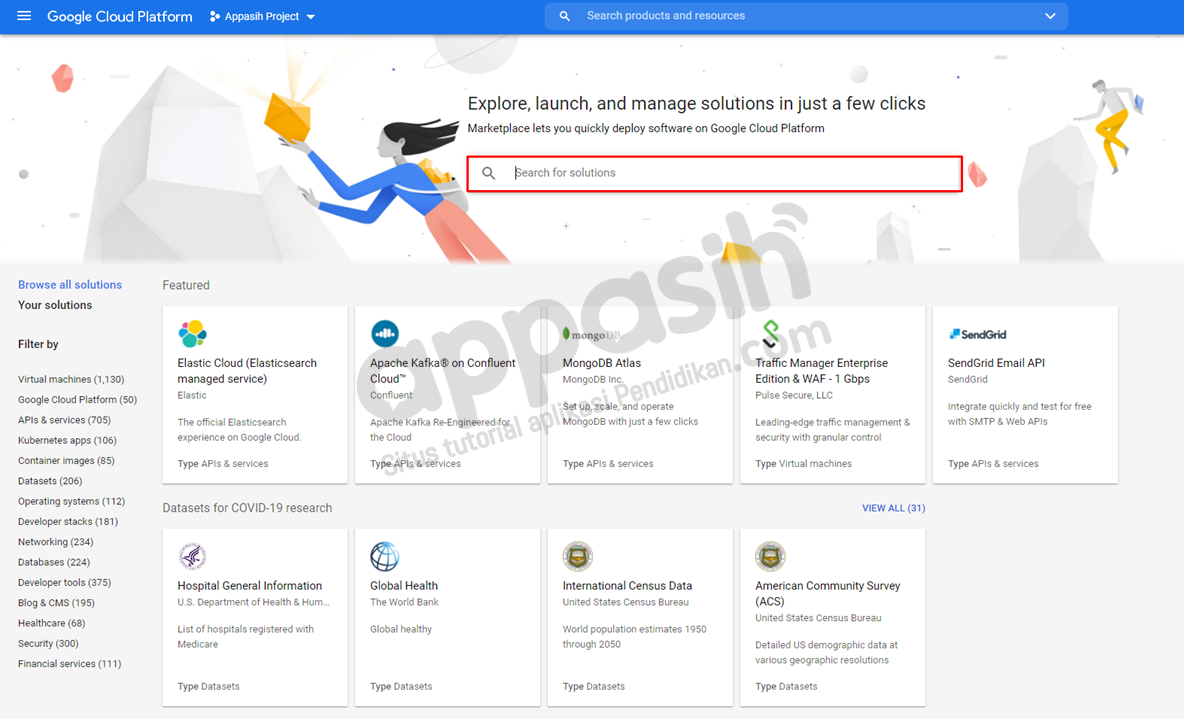This screenshot has height=719, width=1184.
Task: Filter by Google Cloud Platform (50)
Action: coord(77,400)
